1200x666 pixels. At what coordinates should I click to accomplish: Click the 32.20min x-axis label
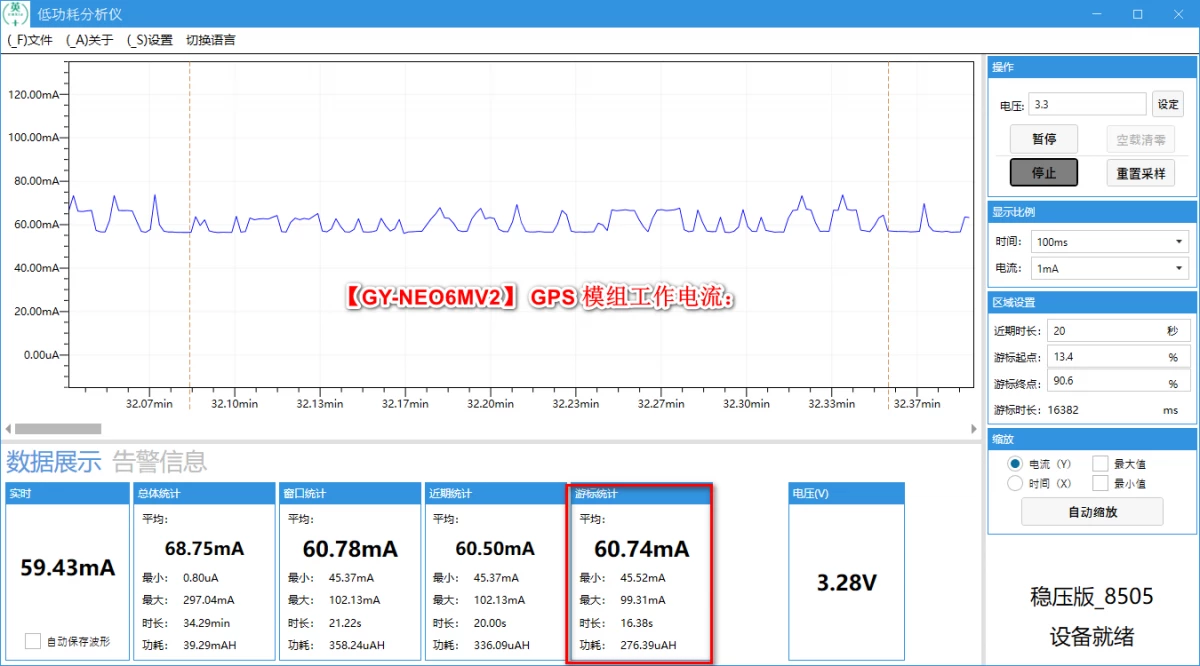[488, 404]
